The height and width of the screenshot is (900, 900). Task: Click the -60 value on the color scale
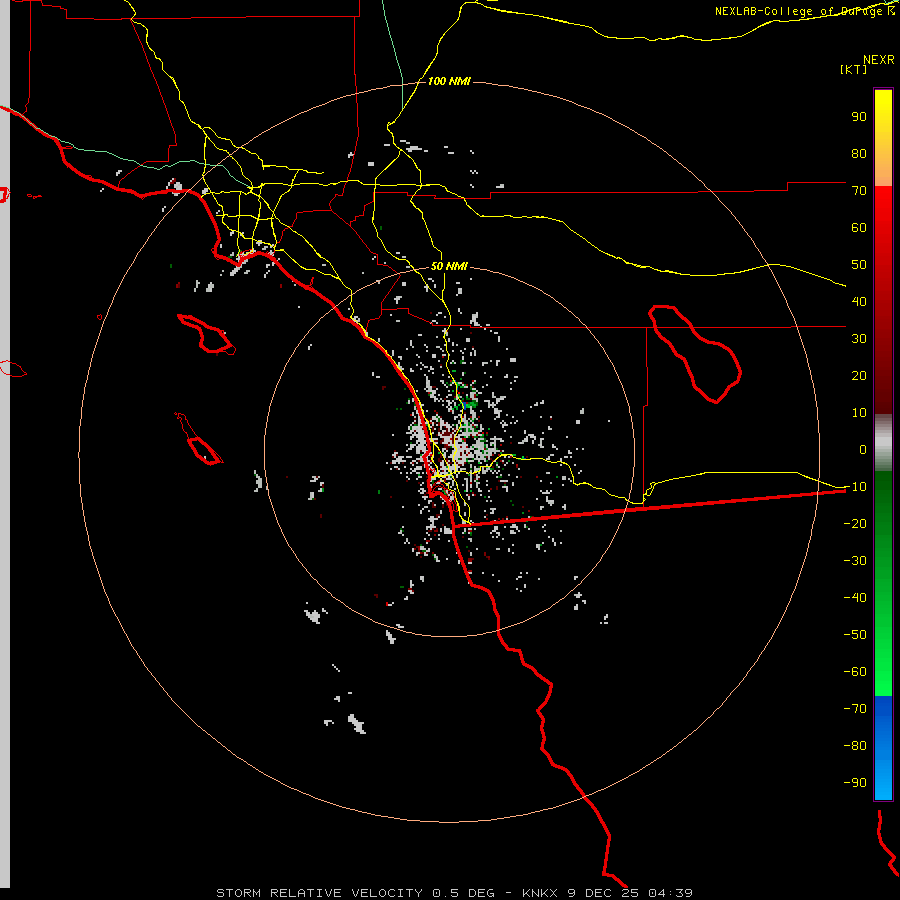click(x=855, y=672)
